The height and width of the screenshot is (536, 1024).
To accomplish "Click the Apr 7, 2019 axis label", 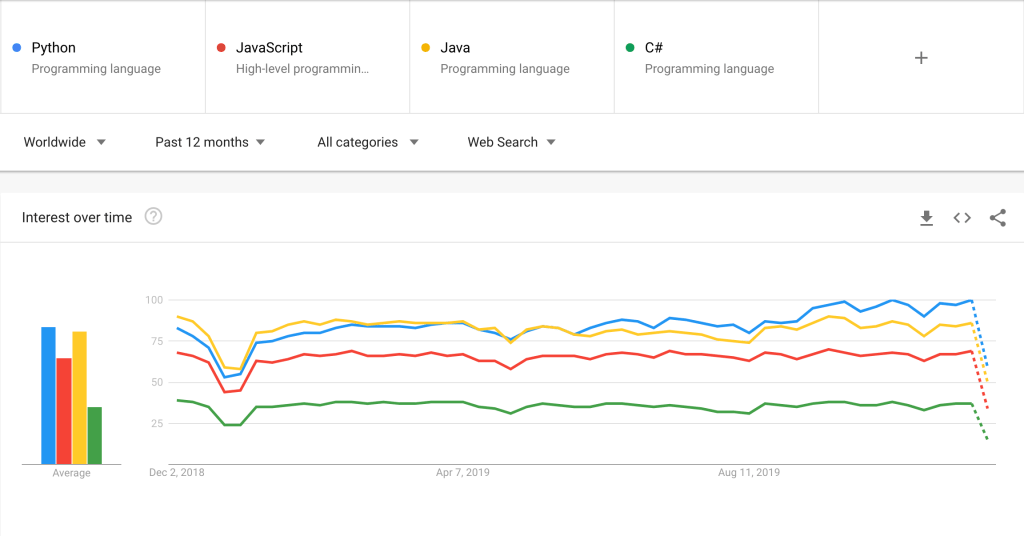I will (462, 472).
